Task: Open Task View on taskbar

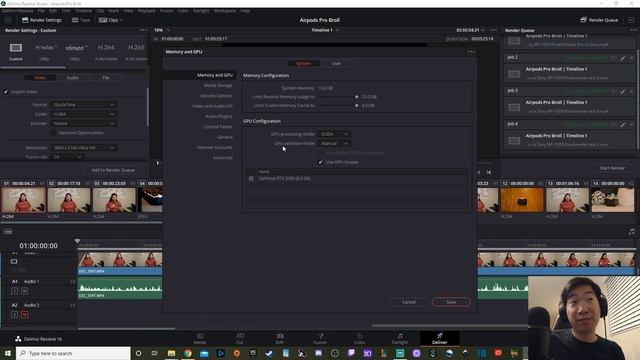Action: coord(155,353)
